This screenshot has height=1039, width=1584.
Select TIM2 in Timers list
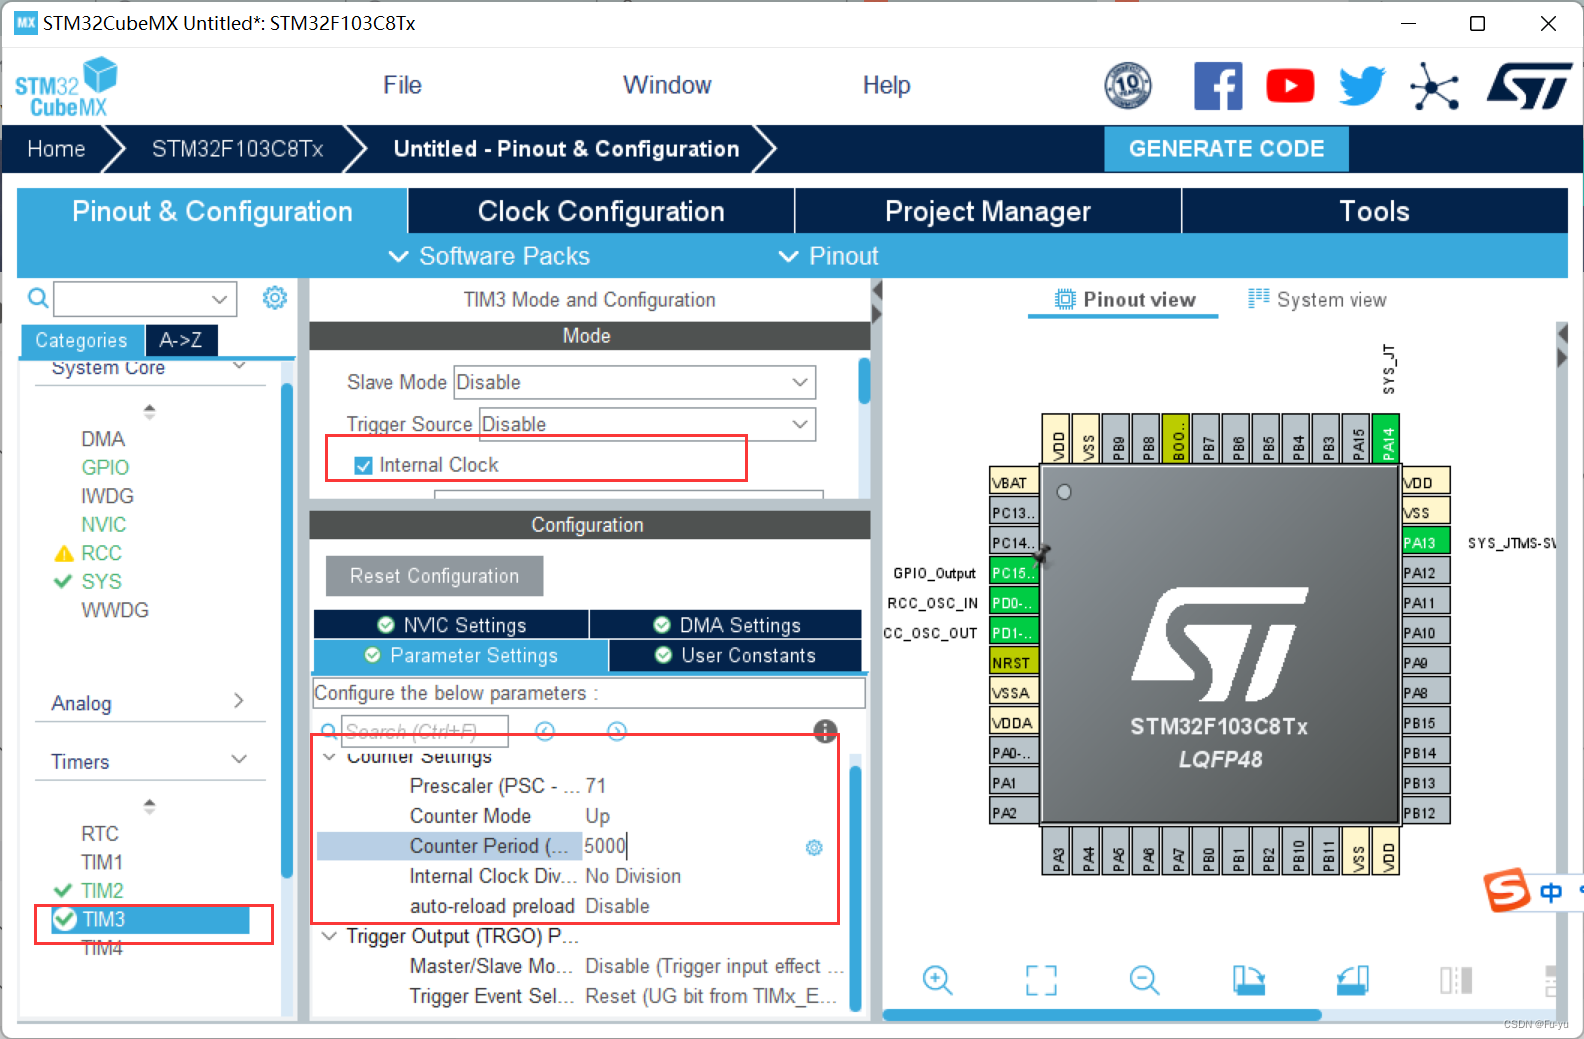pos(102,890)
